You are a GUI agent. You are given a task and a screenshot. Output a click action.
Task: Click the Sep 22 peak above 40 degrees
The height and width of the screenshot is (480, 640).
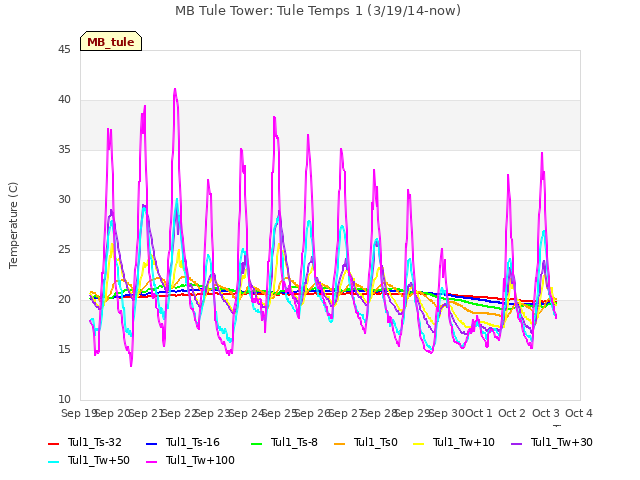click(x=175, y=90)
